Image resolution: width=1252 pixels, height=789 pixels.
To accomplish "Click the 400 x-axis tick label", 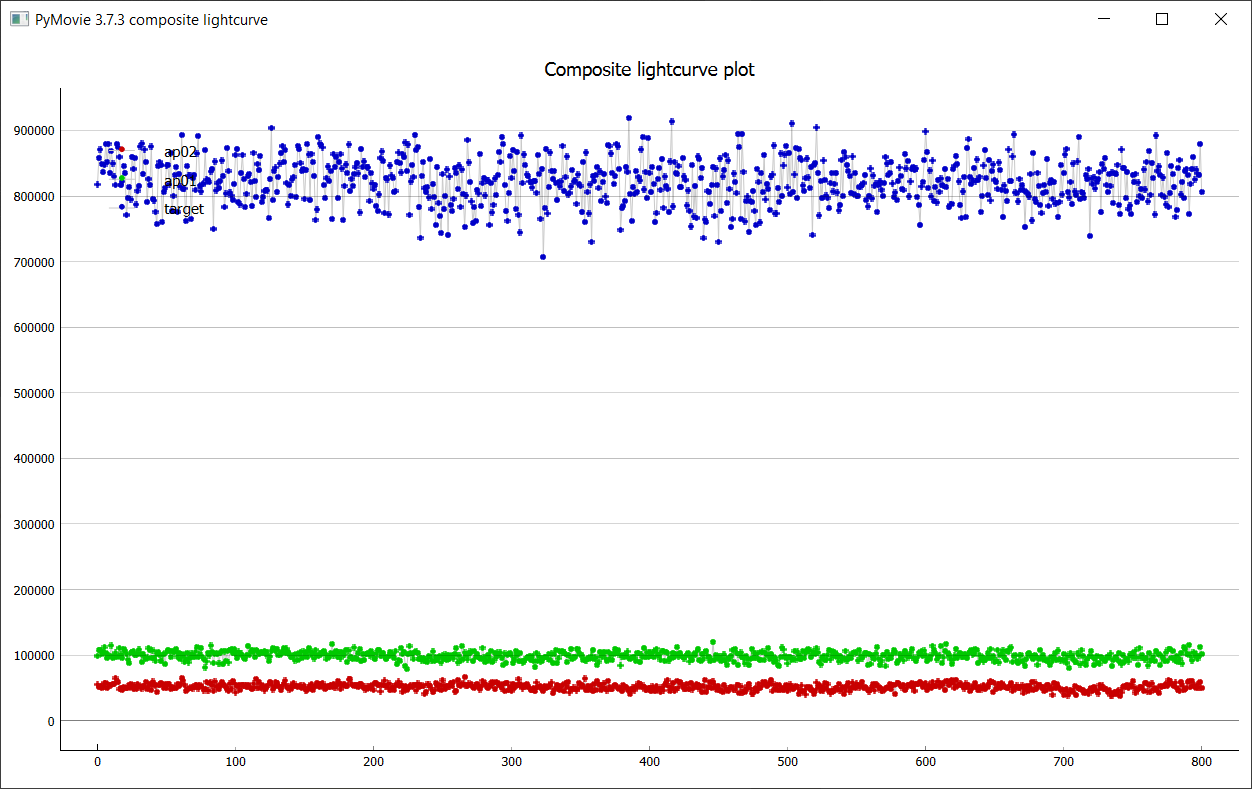I will click(x=649, y=761).
